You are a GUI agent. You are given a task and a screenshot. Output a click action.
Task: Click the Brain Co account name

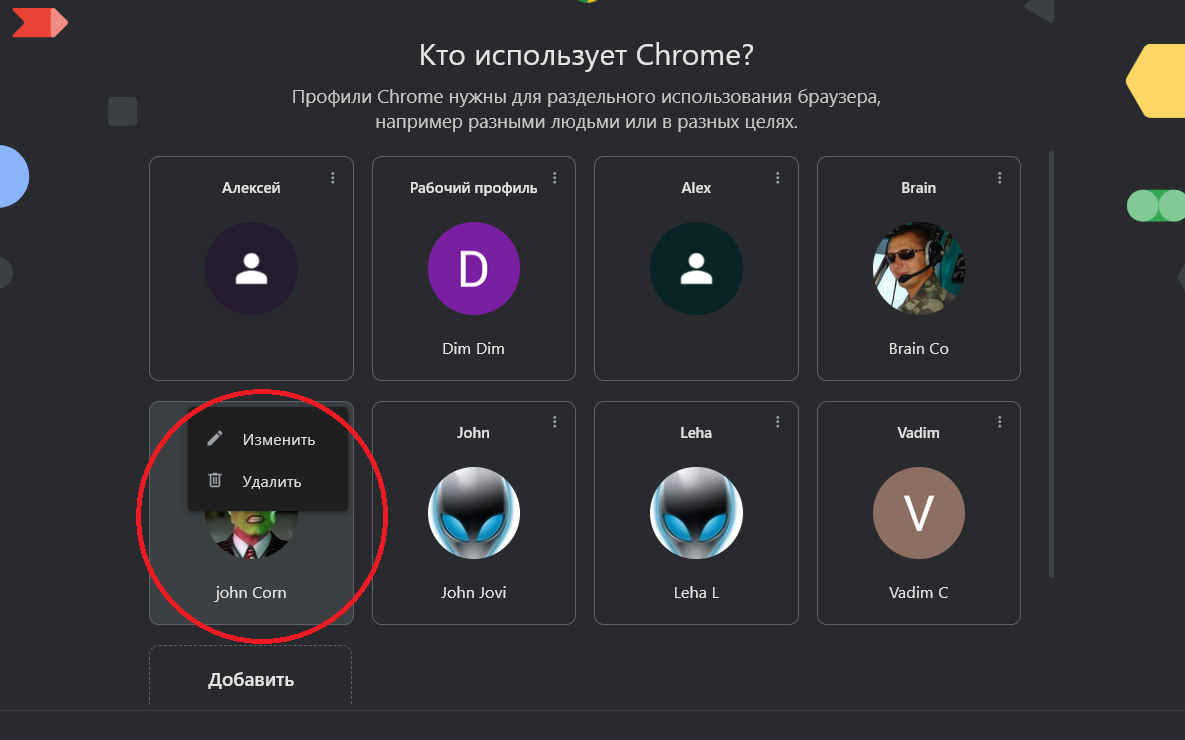click(918, 348)
